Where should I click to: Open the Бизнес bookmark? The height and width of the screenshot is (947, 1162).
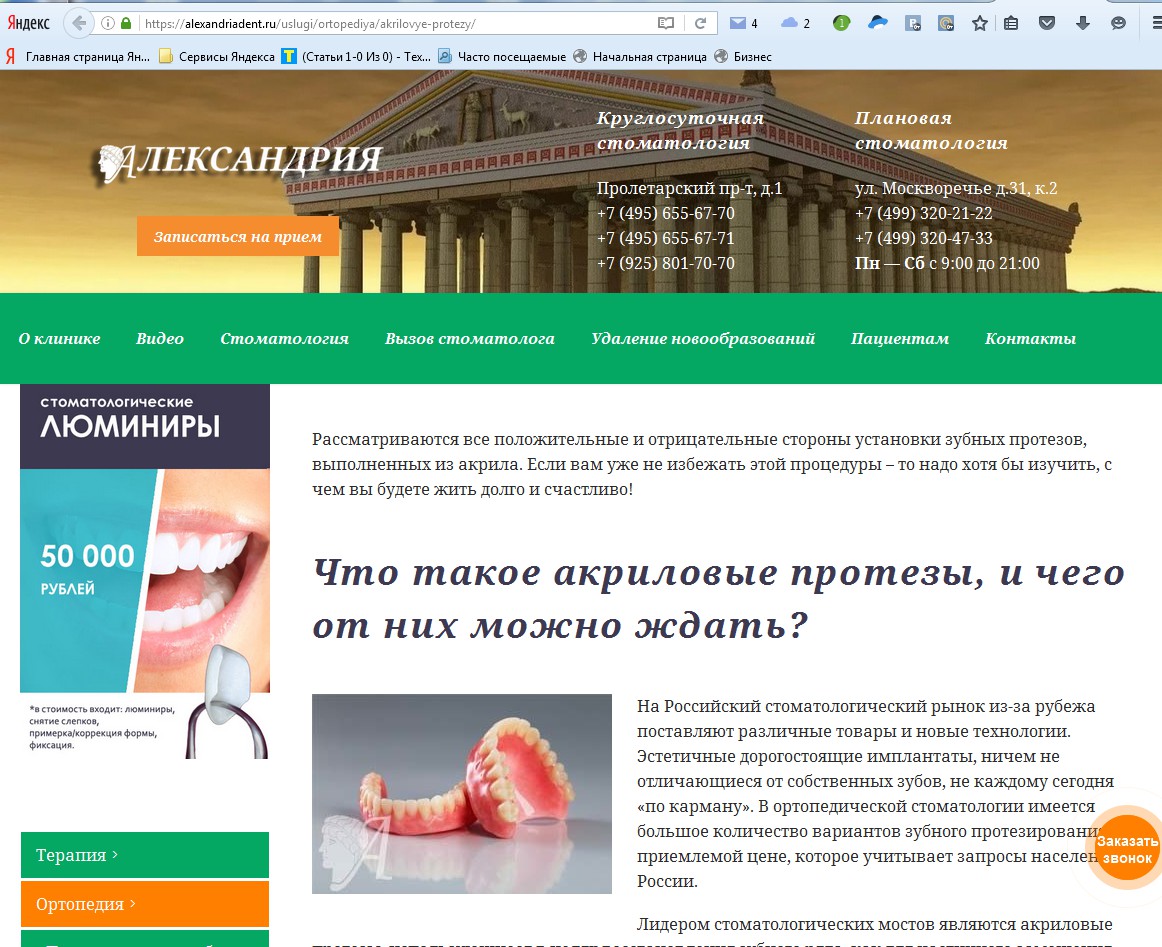(743, 56)
